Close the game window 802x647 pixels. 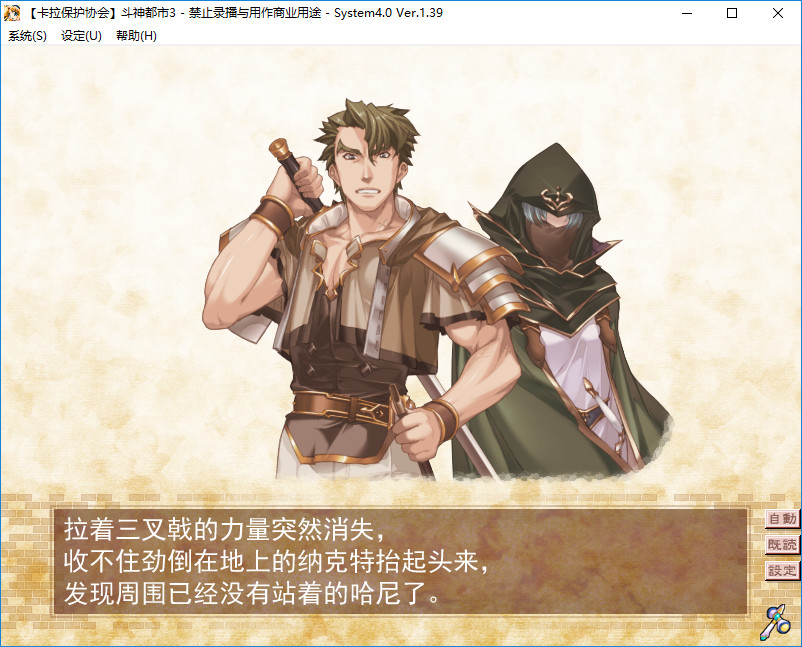click(x=778, y=13)
